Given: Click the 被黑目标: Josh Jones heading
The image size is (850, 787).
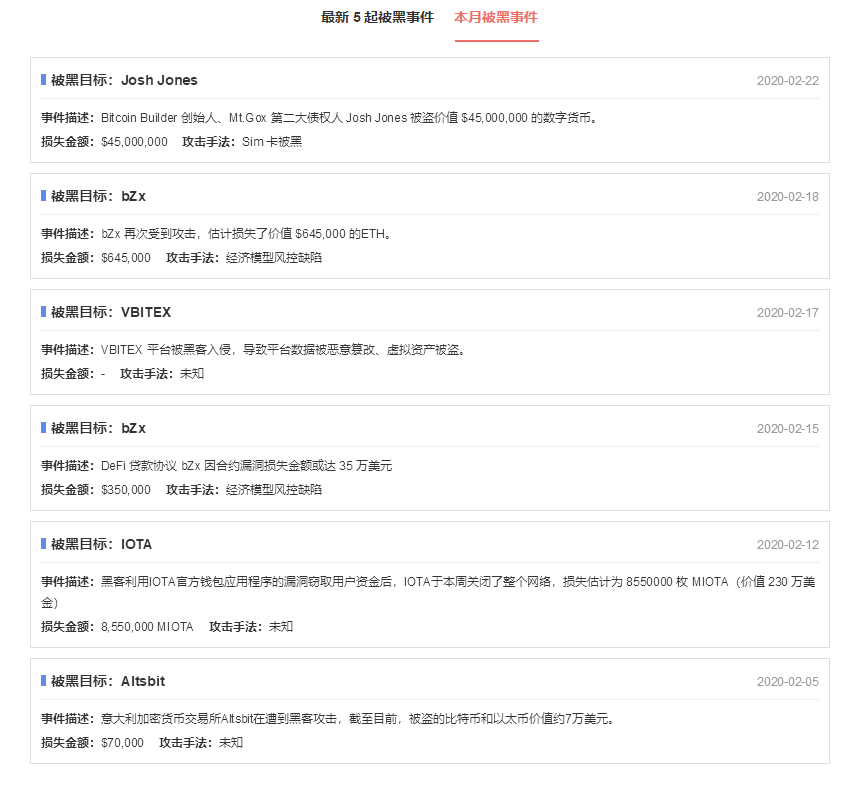Looking at the screenshot, I should pyautogui.click(x=124, y=80).
